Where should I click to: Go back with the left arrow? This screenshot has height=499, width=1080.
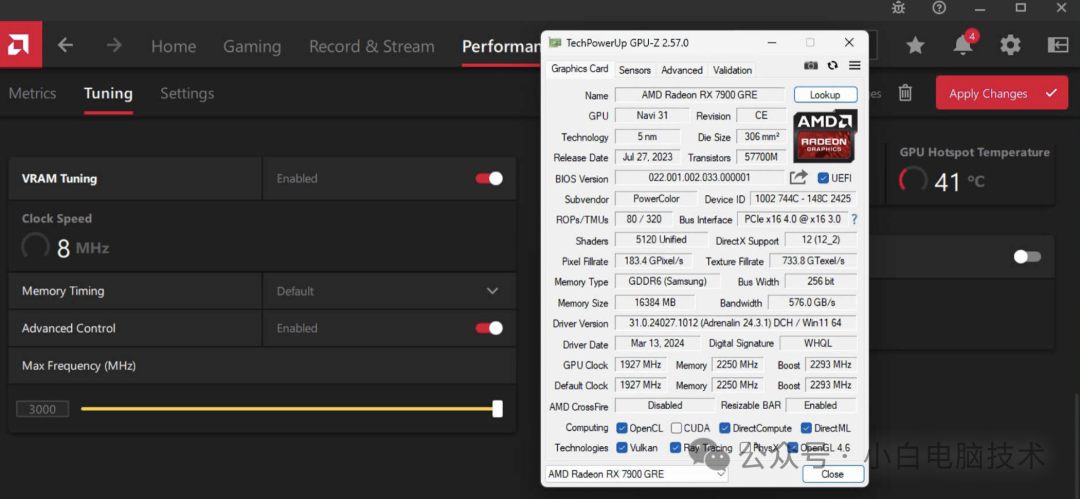point(65,45)
